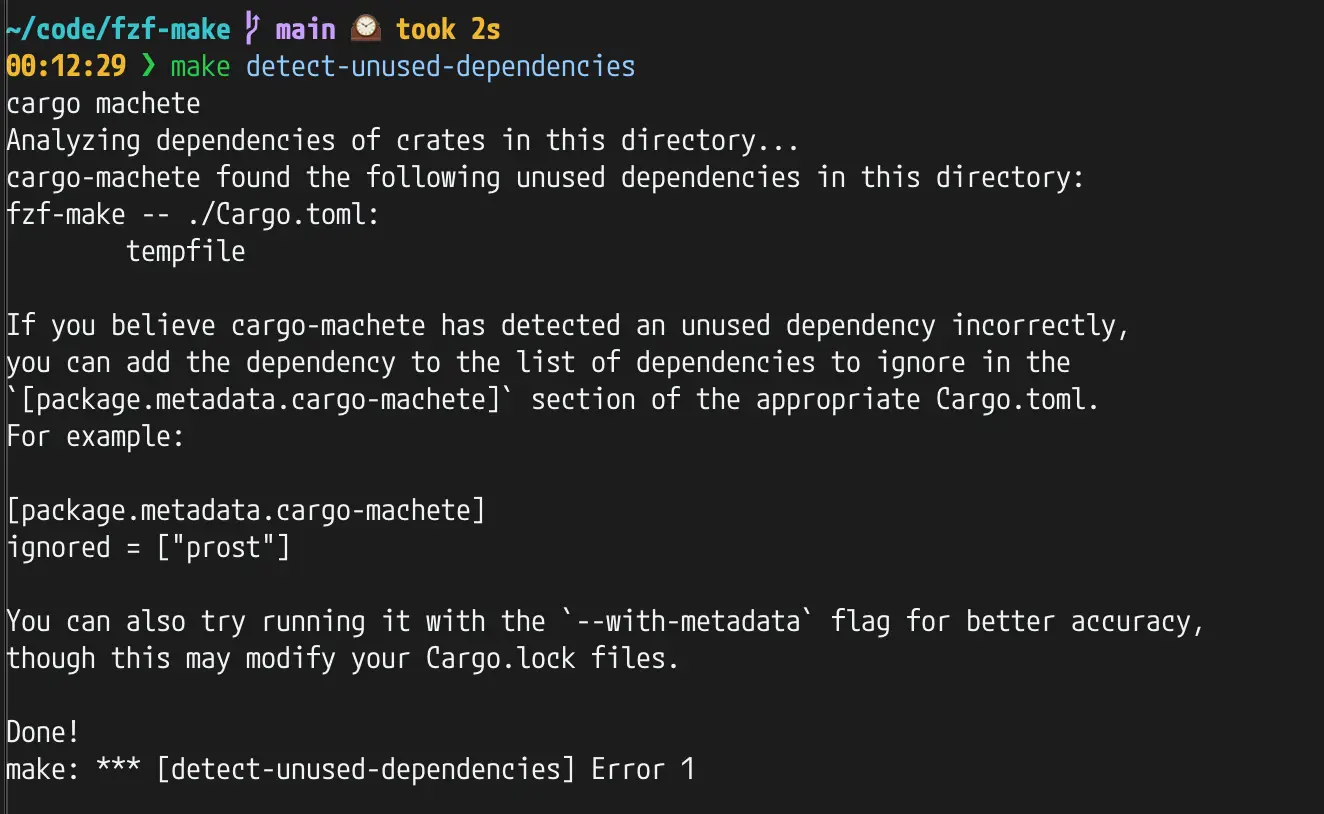
Task: Click the "For example:" line
Action: point(95,436)
